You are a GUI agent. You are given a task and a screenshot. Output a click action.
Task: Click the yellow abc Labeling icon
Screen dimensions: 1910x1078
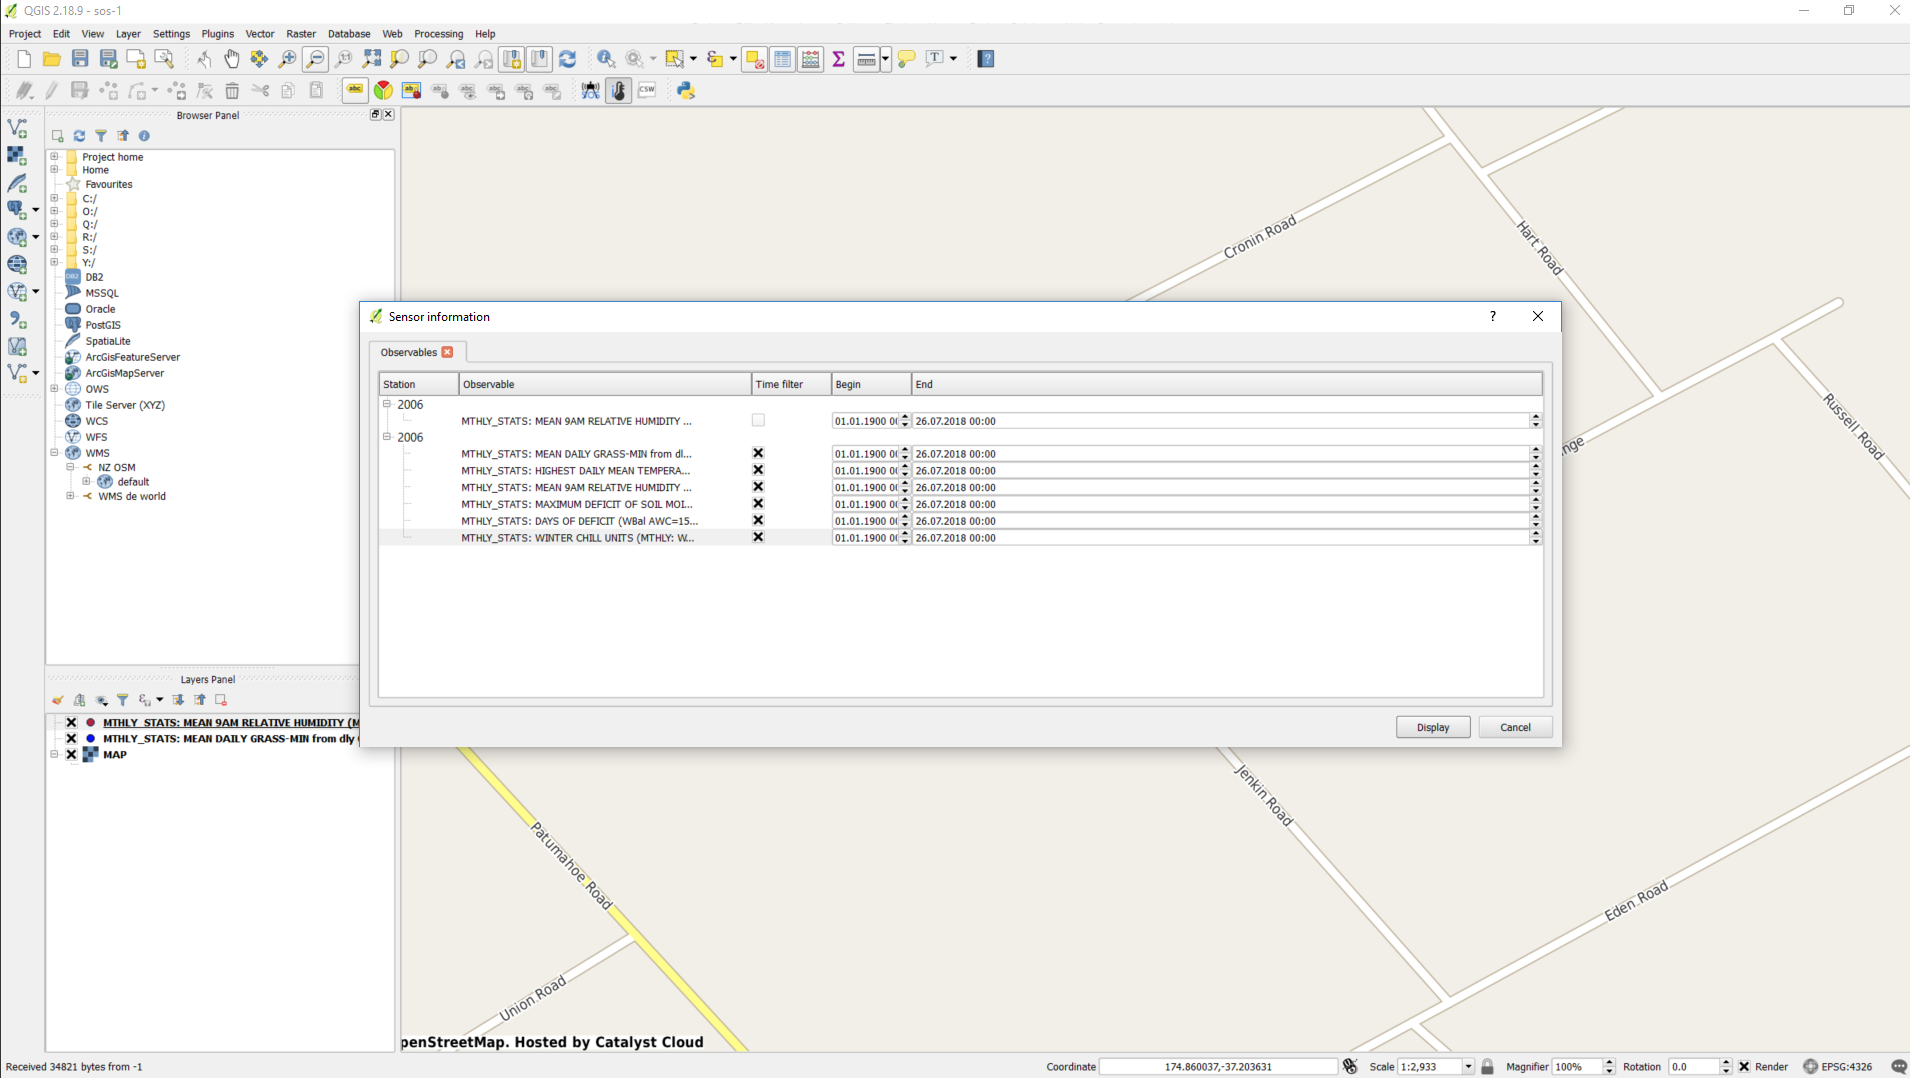(x=355, y=90)
